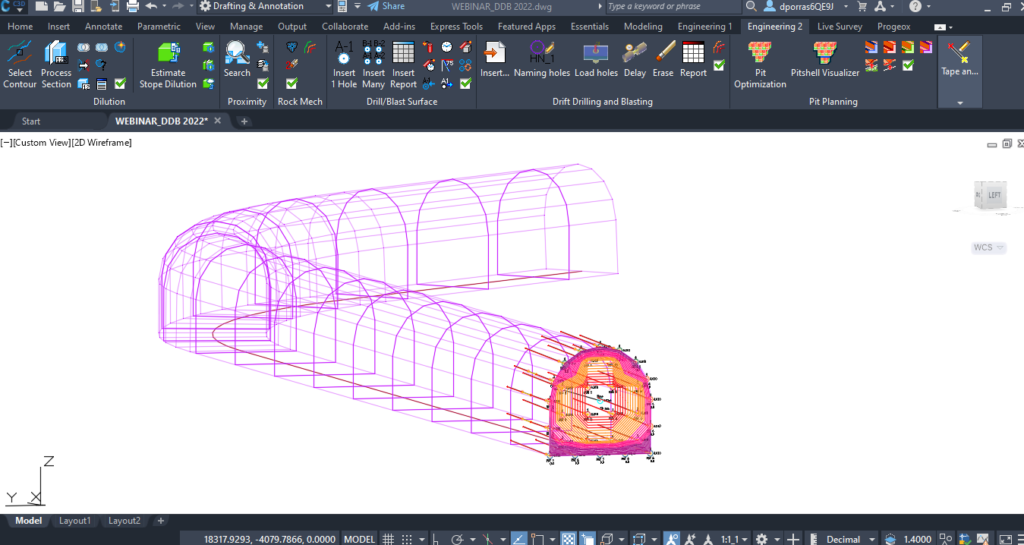Screen dimensions: 1024x545
Task: Click the Custom View viewport label
Action: [x=41, y=142]
